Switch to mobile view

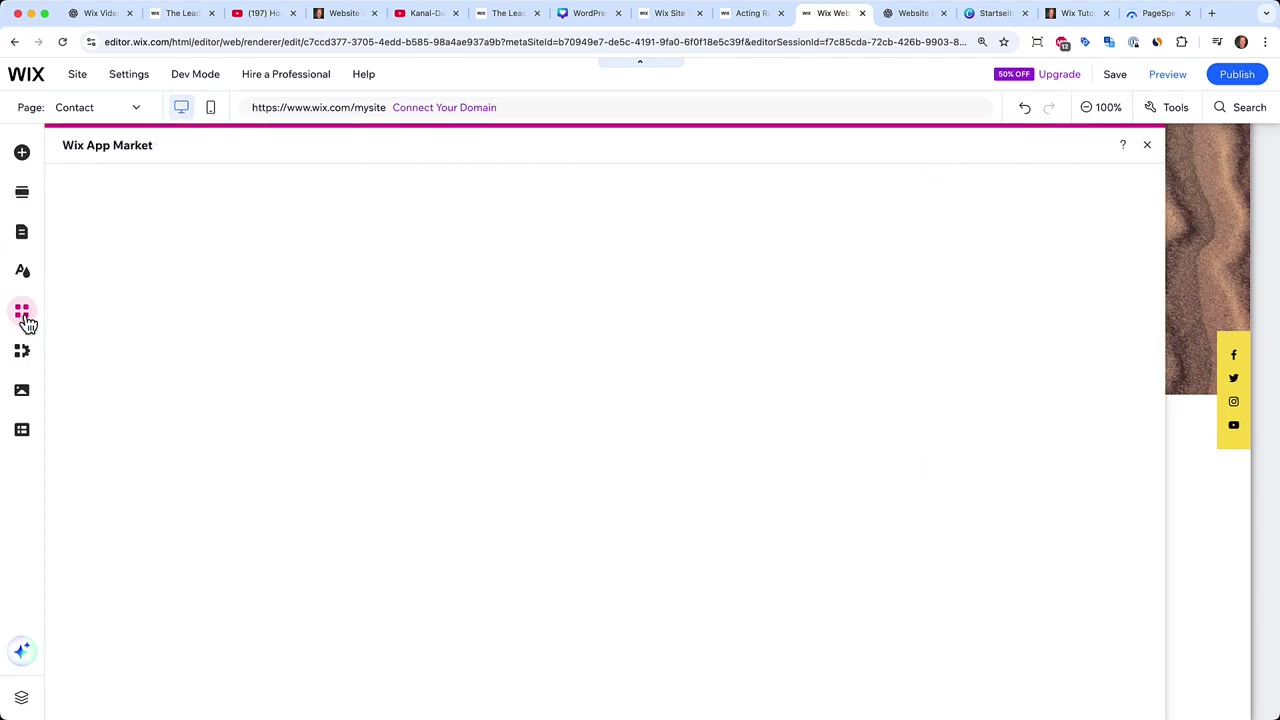click(x=211, y=107)
